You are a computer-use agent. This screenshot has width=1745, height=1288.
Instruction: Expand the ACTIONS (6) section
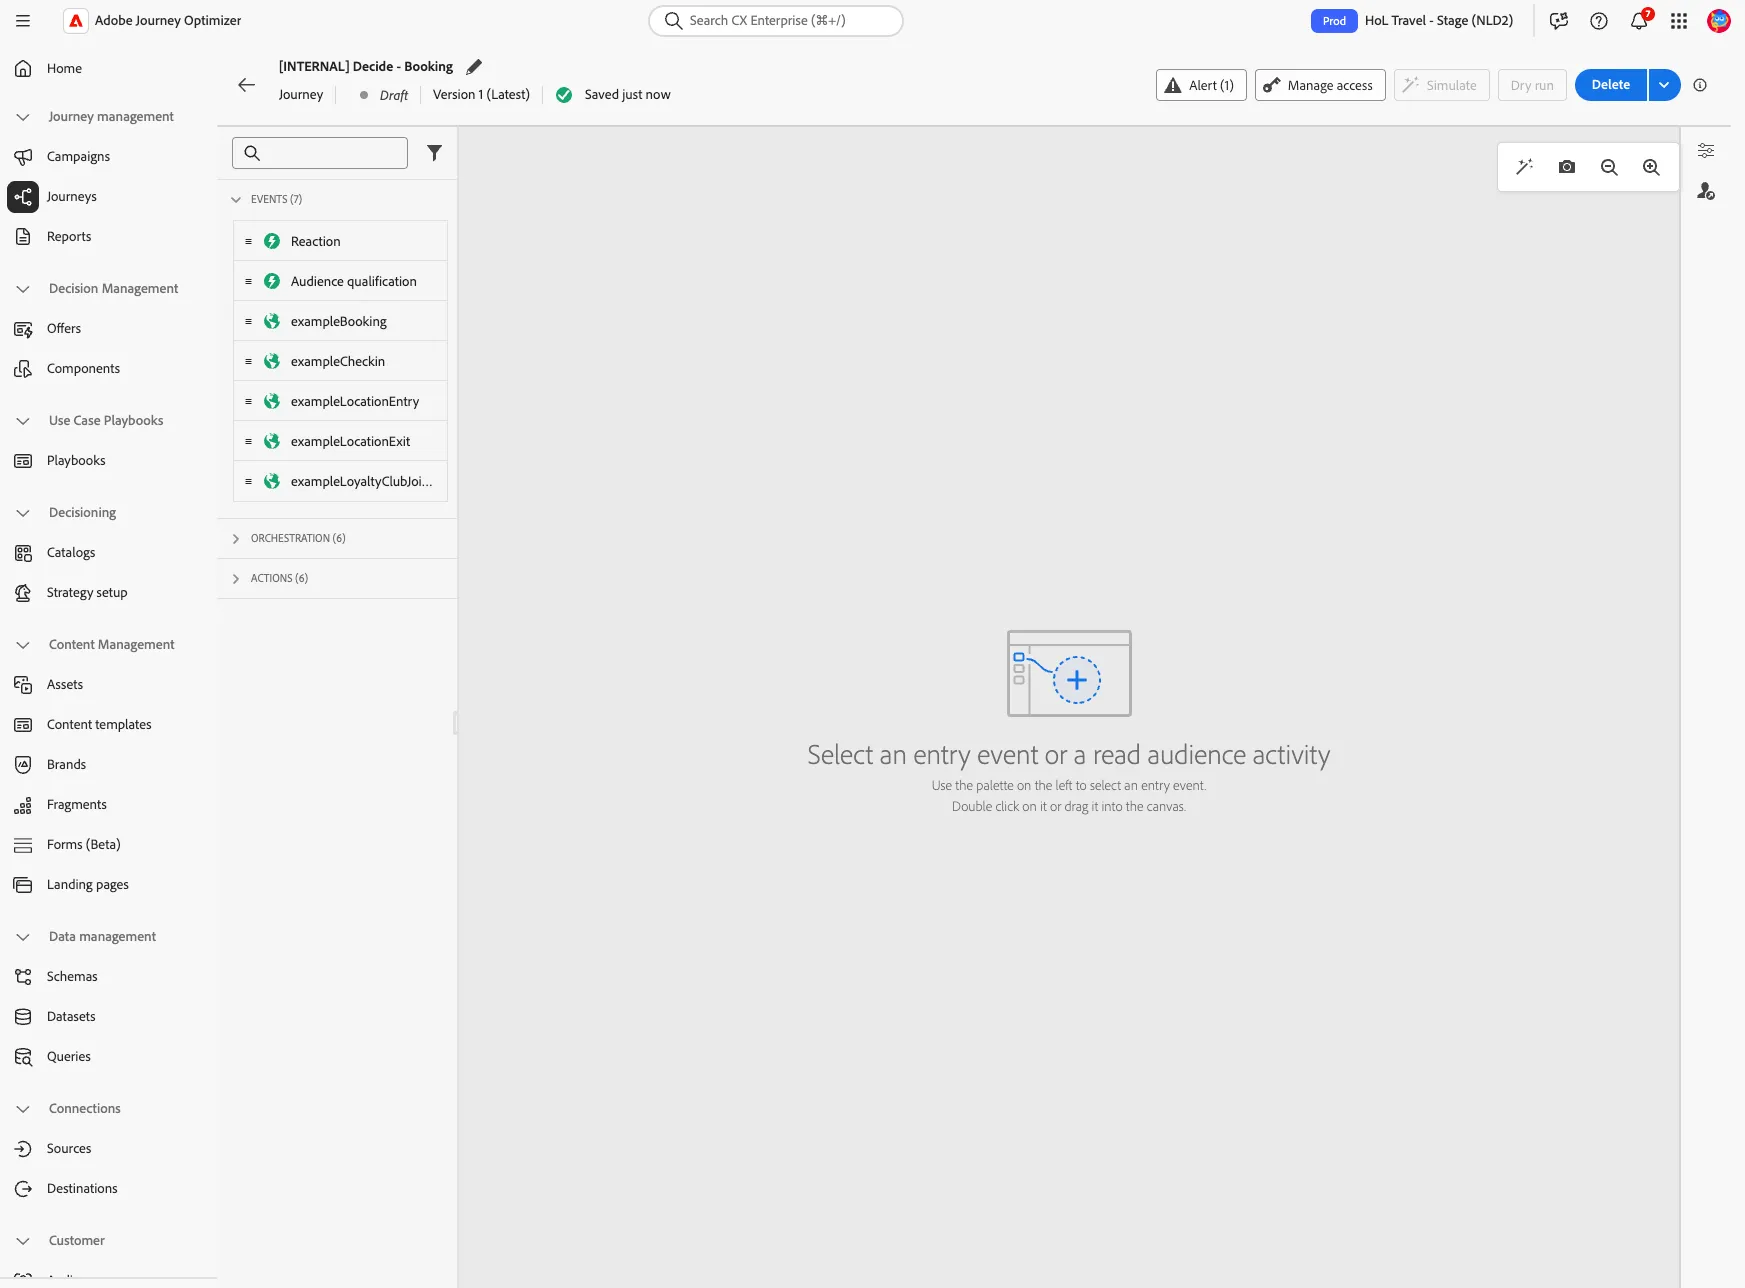click(x=236, y=579)
